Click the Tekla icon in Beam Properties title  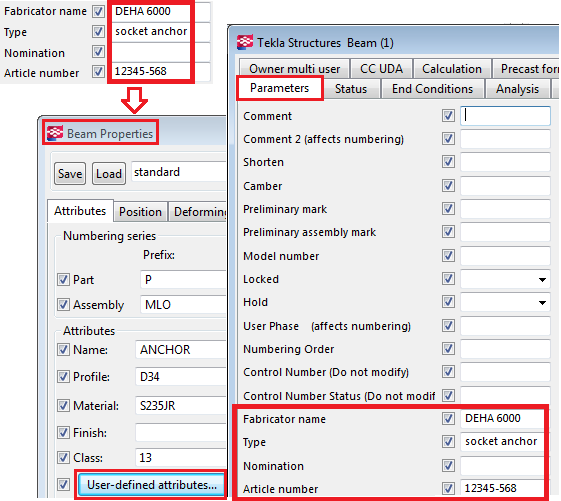tap(55, 133)
